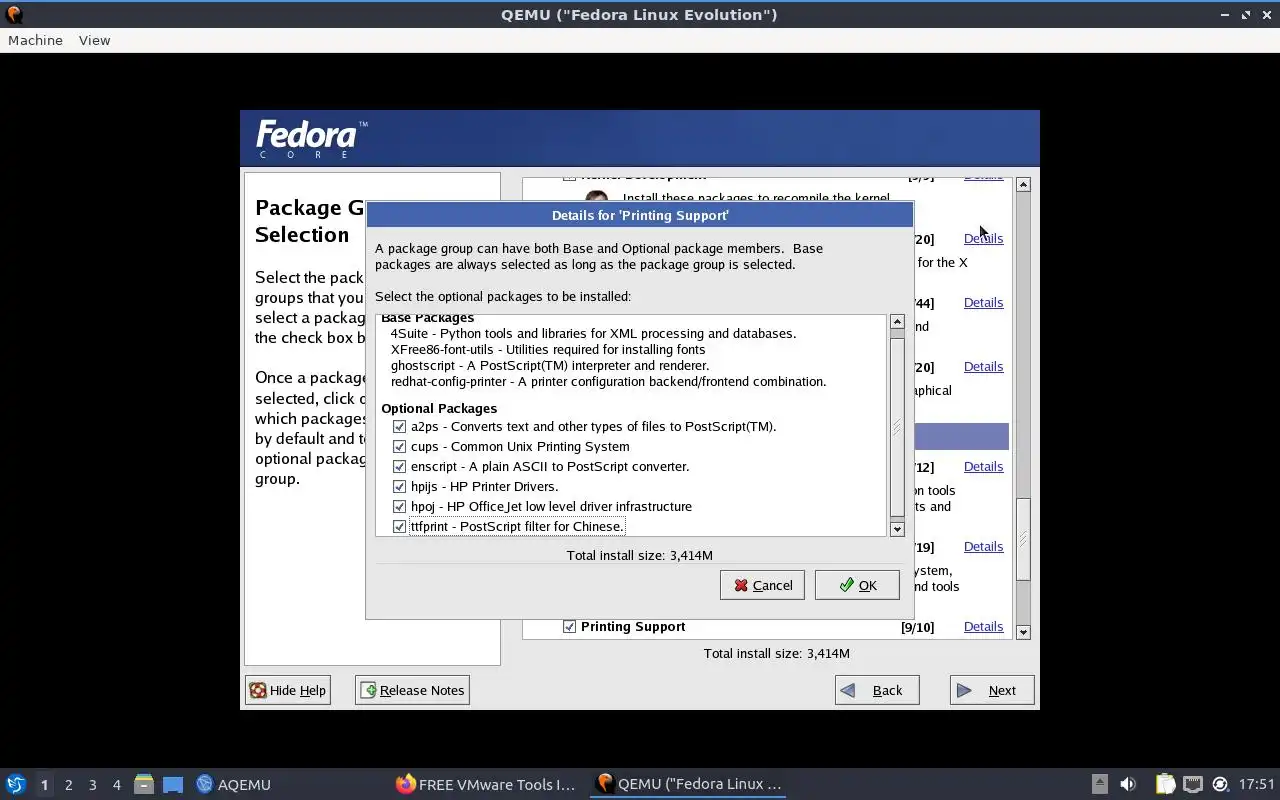Switch to workspace 2
Screen dimensions: 1280x800
68,785
